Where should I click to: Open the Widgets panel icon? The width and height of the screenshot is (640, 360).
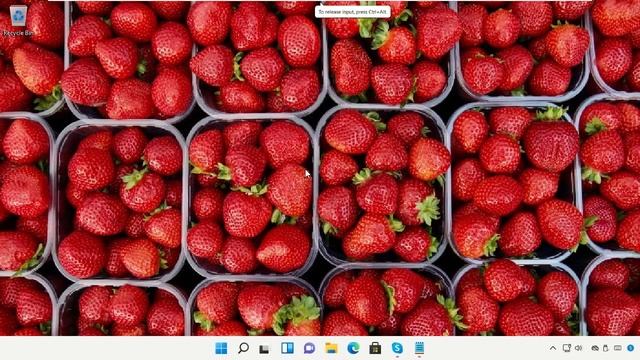coord(287,348)
